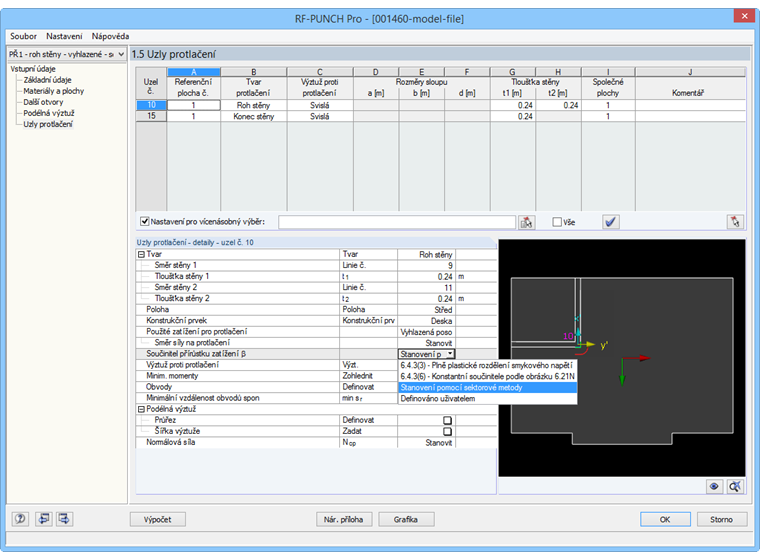
Task: Click the Vyhlazená poso load value
Action: (427, 332)
